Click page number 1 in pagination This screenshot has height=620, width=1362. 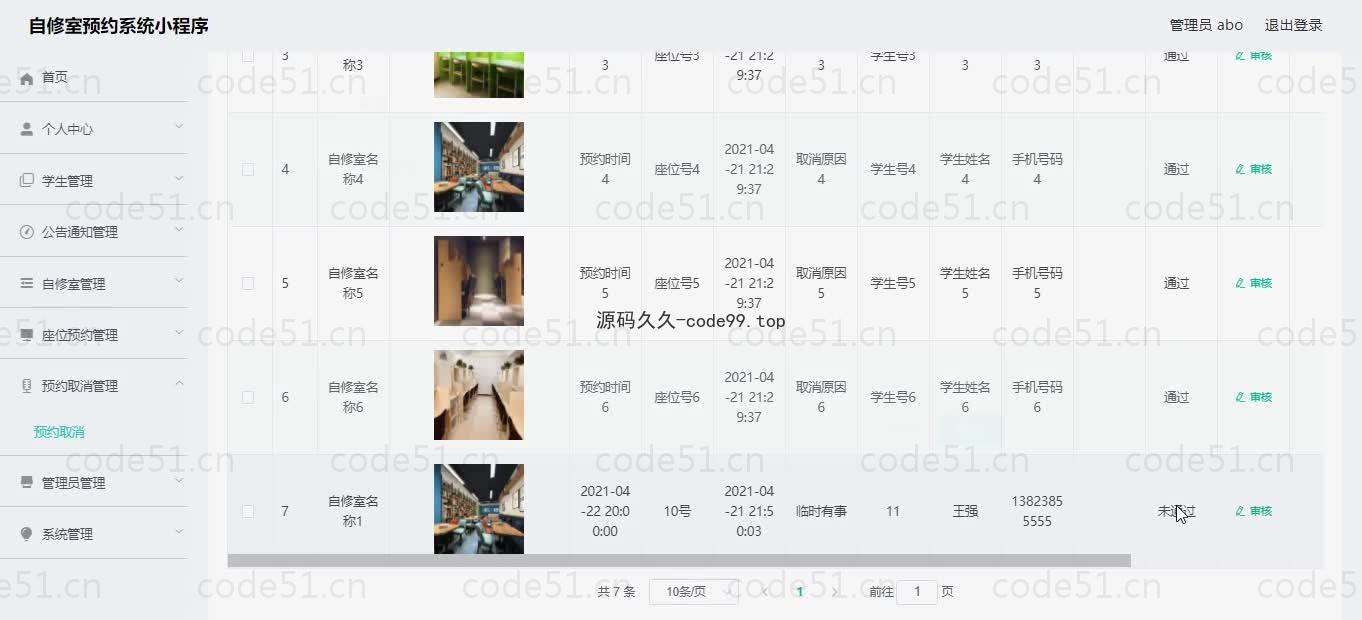[x=799, y=592]
